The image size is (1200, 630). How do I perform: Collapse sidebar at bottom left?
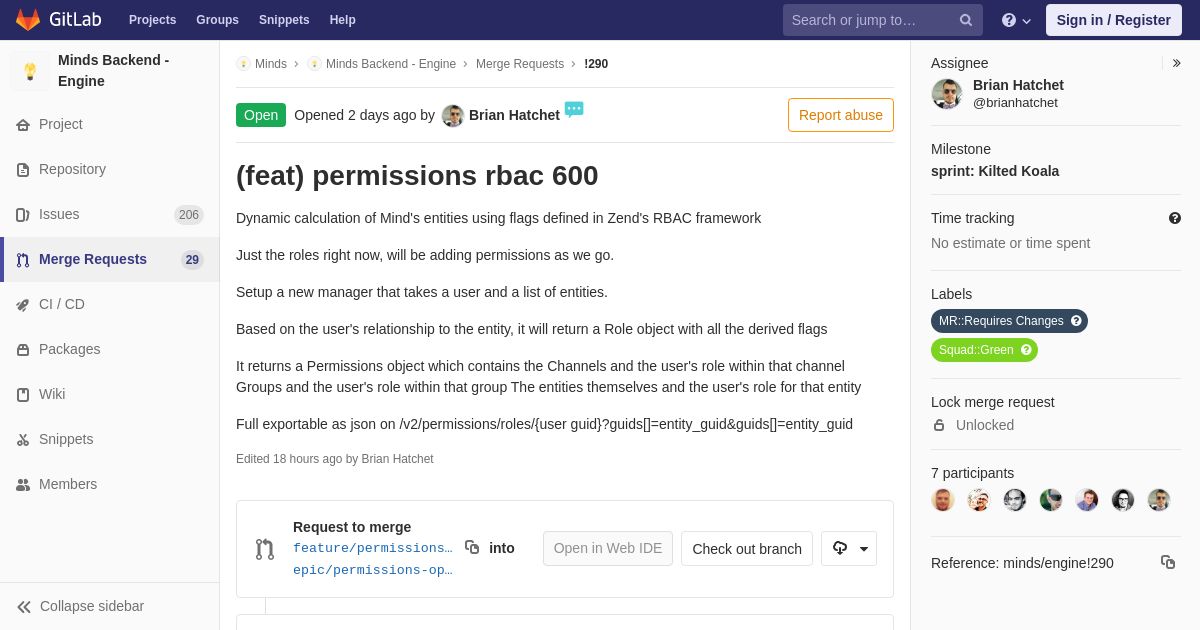click(x=81, y=606)
